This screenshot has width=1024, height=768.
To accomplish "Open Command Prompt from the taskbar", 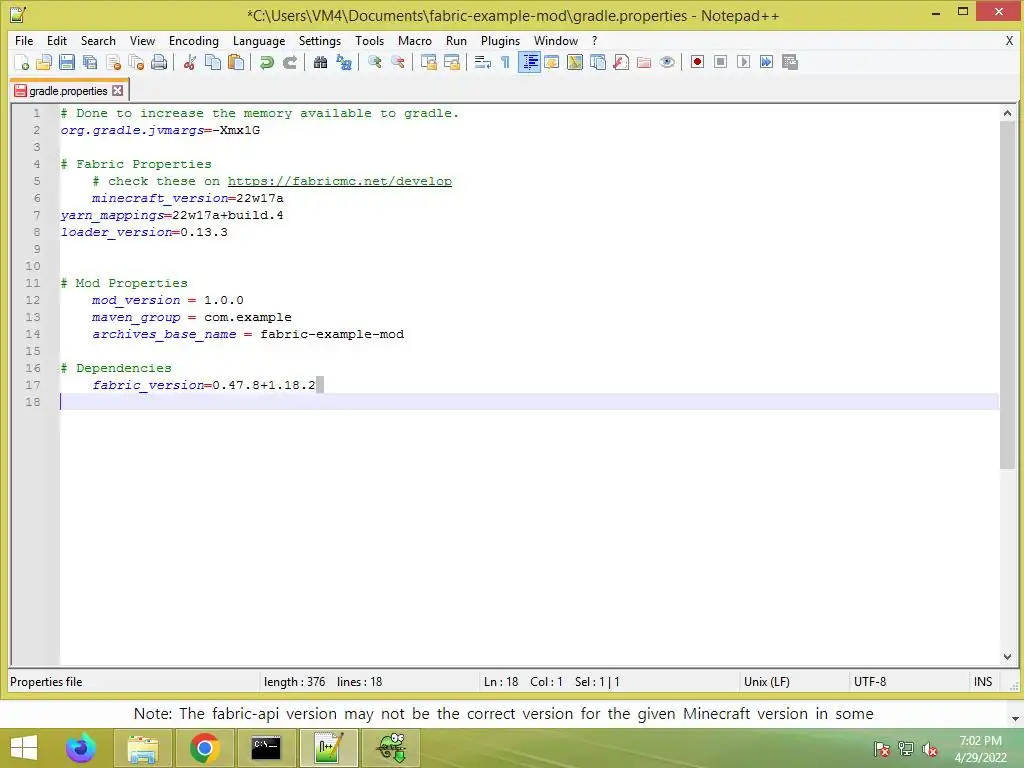I will coord(266,748).
